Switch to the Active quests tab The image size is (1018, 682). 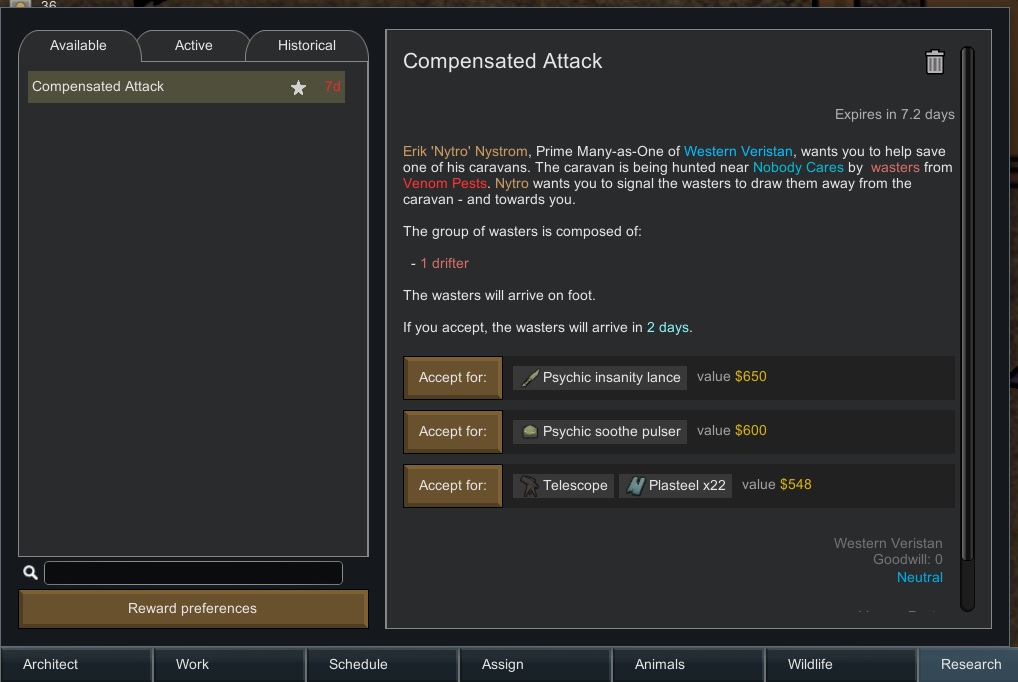pos(193,46)
